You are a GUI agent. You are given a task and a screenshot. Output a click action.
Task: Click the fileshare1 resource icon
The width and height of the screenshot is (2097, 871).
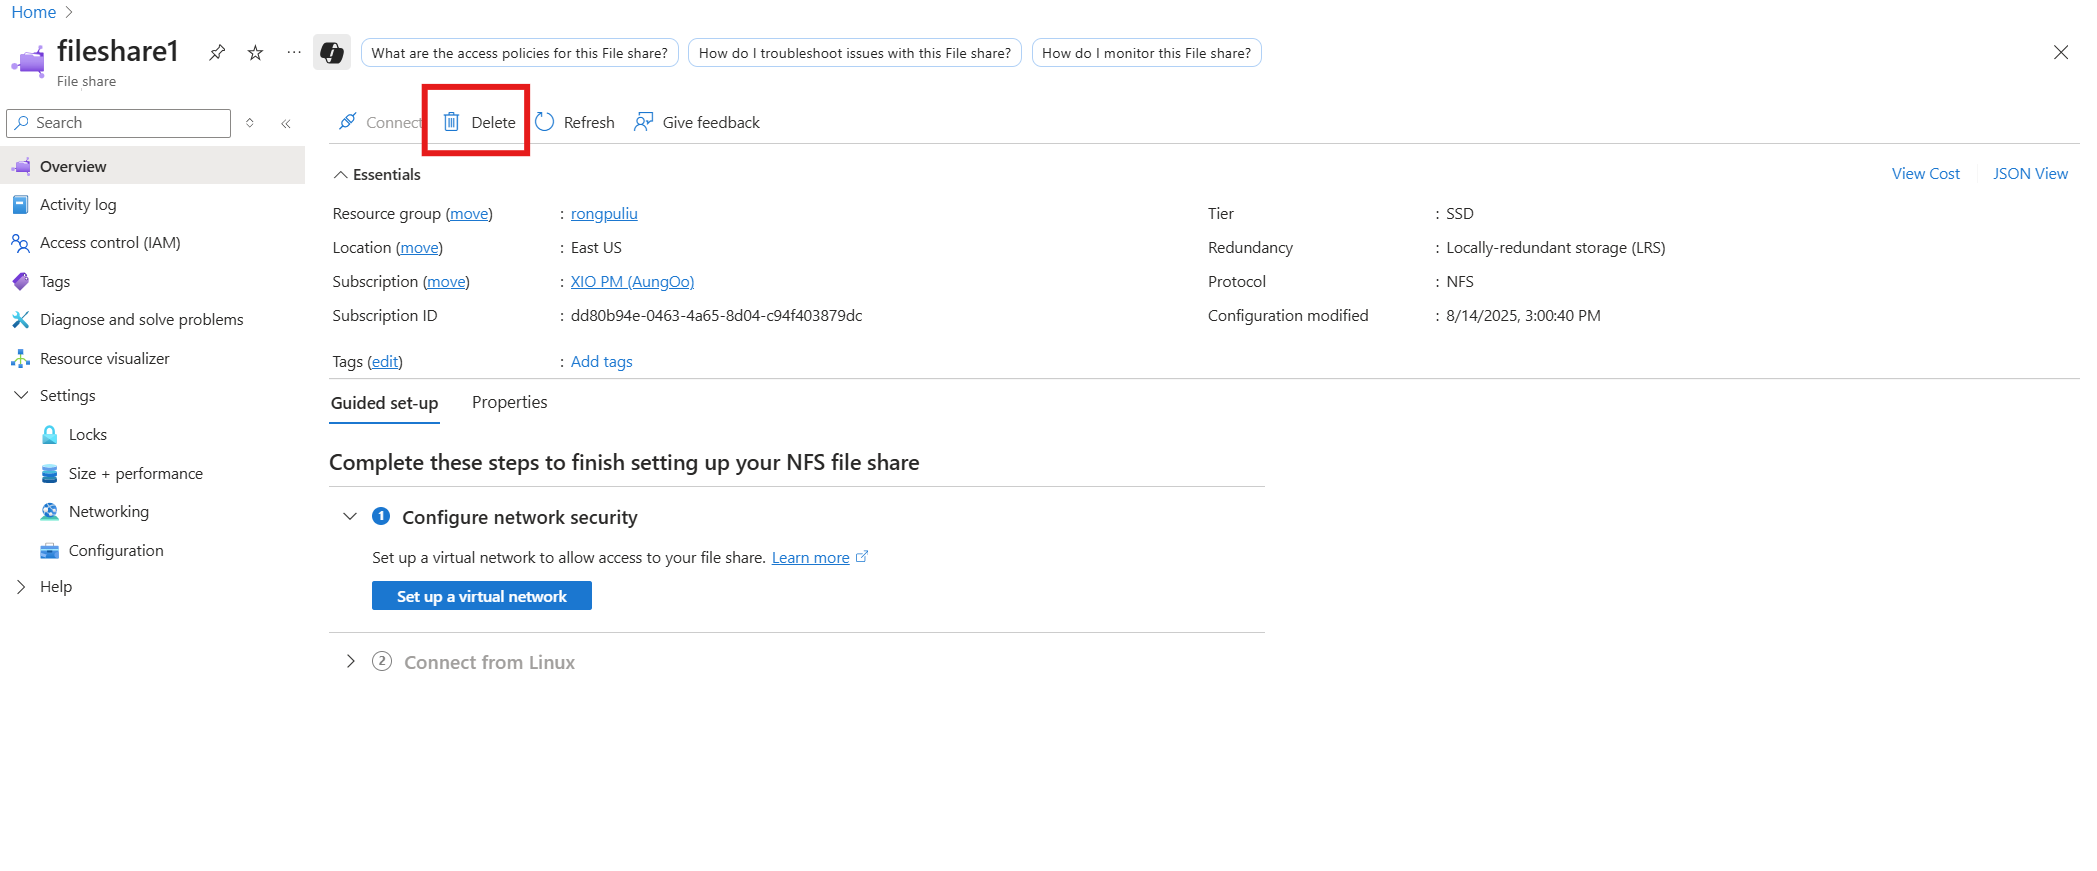pos(28,61)
